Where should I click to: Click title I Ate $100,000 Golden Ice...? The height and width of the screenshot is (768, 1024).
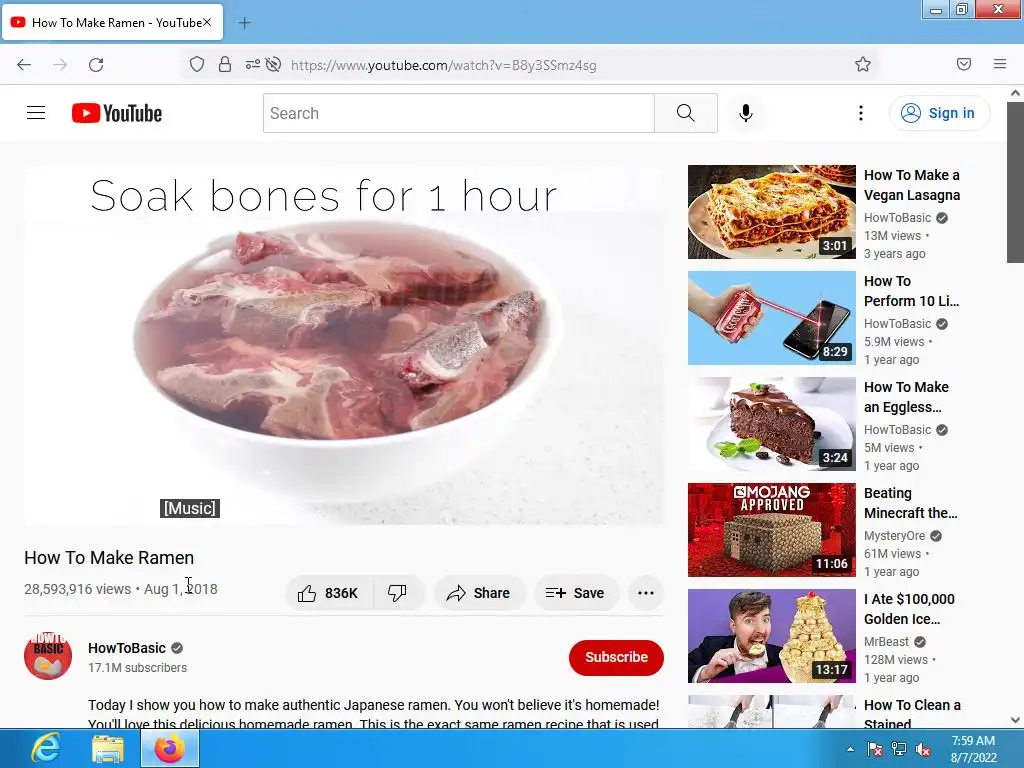[909, 609]
